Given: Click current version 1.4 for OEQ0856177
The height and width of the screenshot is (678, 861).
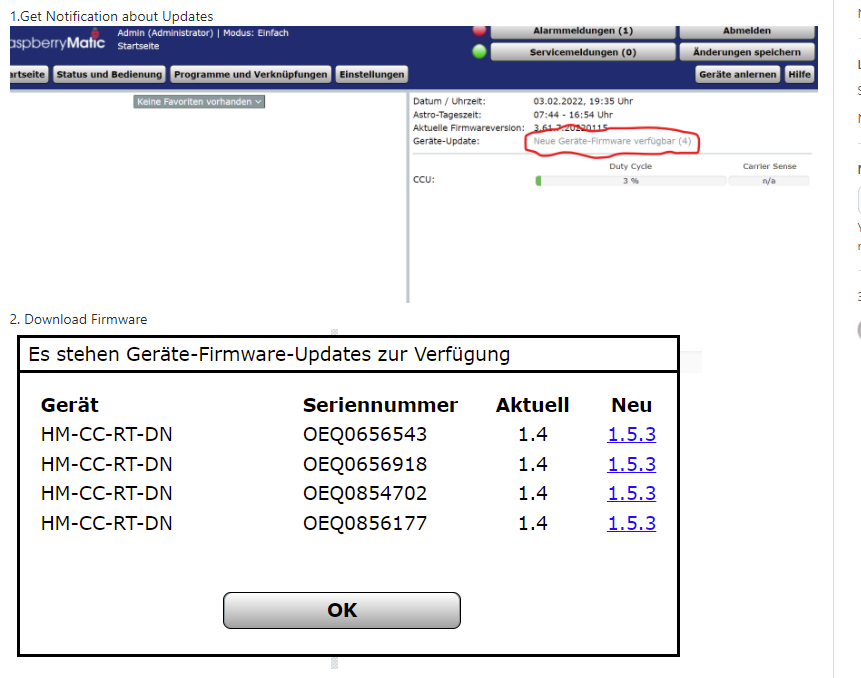Looking at the screenshot, I should coord(533,523).
